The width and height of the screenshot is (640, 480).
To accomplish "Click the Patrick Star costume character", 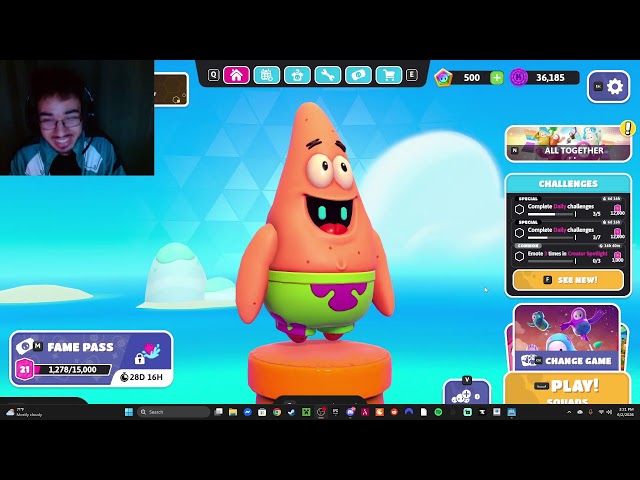I will pos(316,222).
